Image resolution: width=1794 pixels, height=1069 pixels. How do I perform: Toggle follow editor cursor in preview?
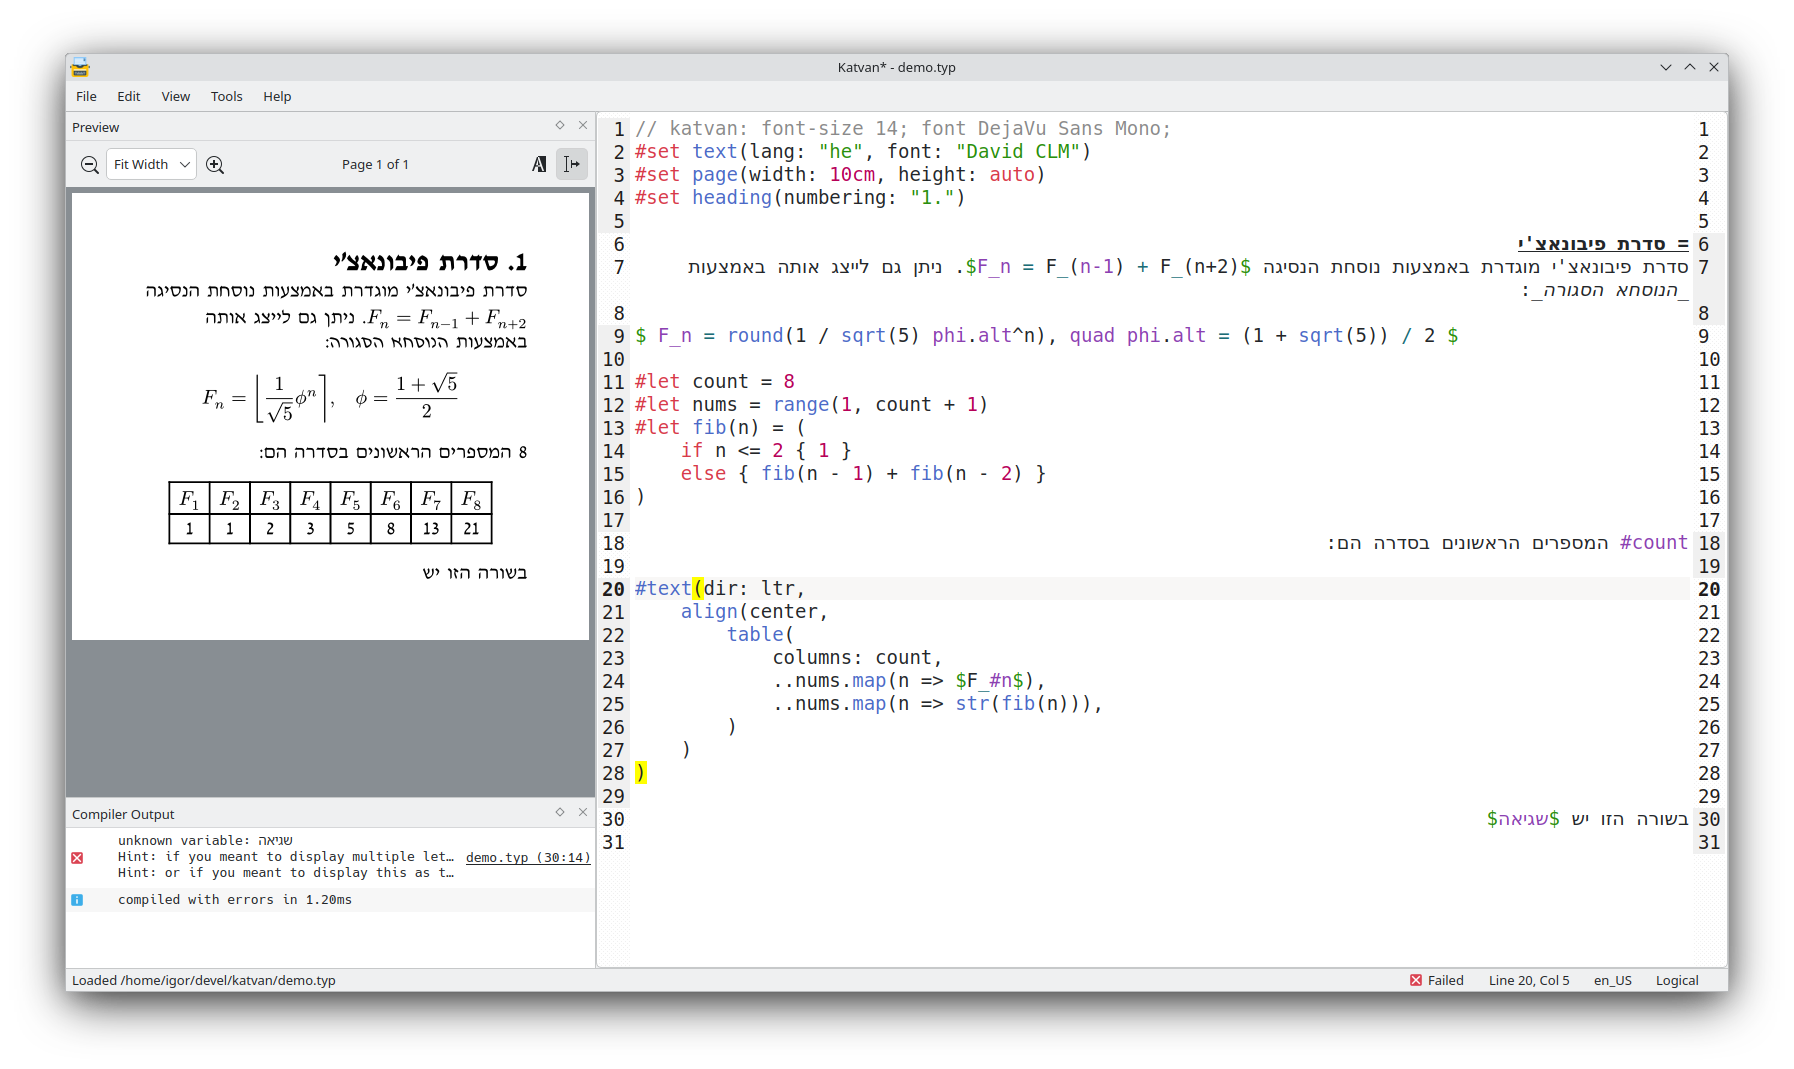pyautogui.click(x=572, y=165)
